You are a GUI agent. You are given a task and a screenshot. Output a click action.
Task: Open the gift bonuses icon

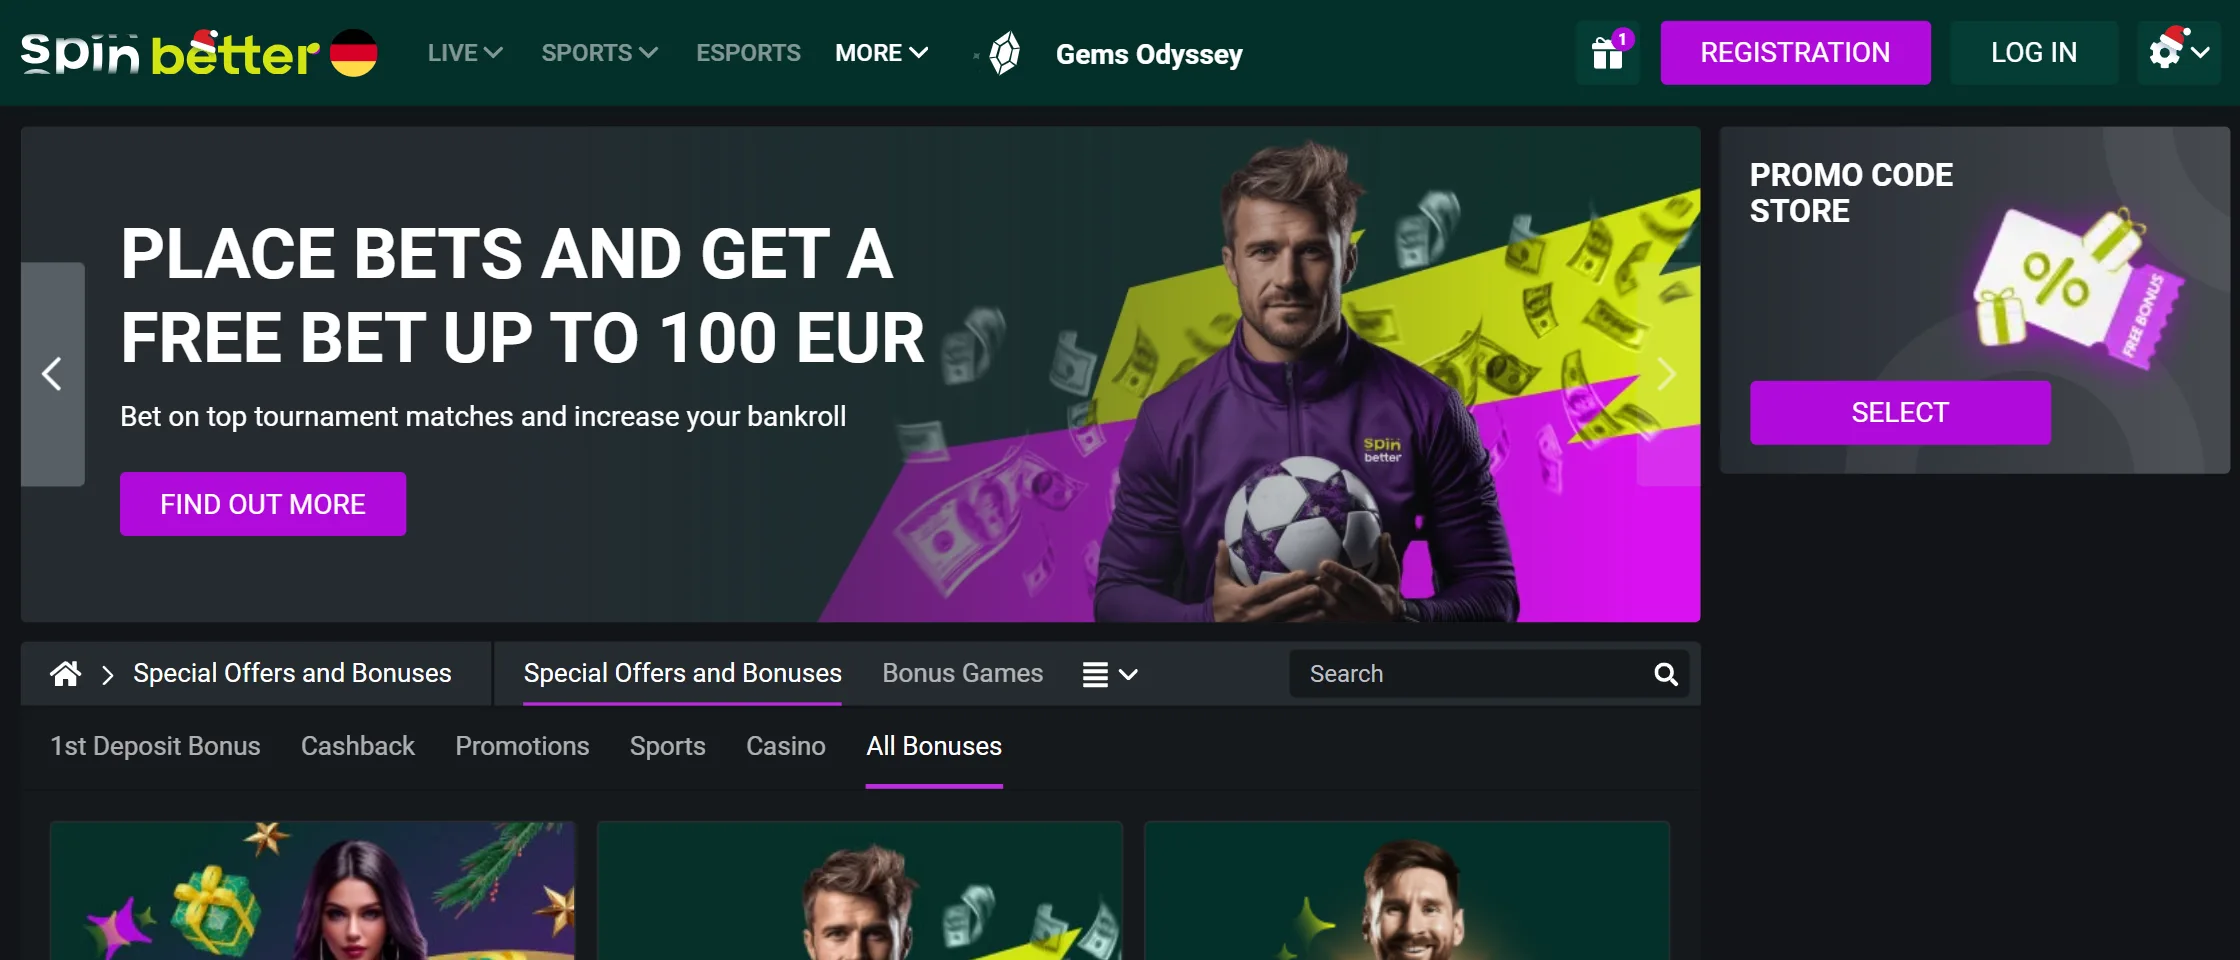pyautogui.click(x=1607, y=53)
